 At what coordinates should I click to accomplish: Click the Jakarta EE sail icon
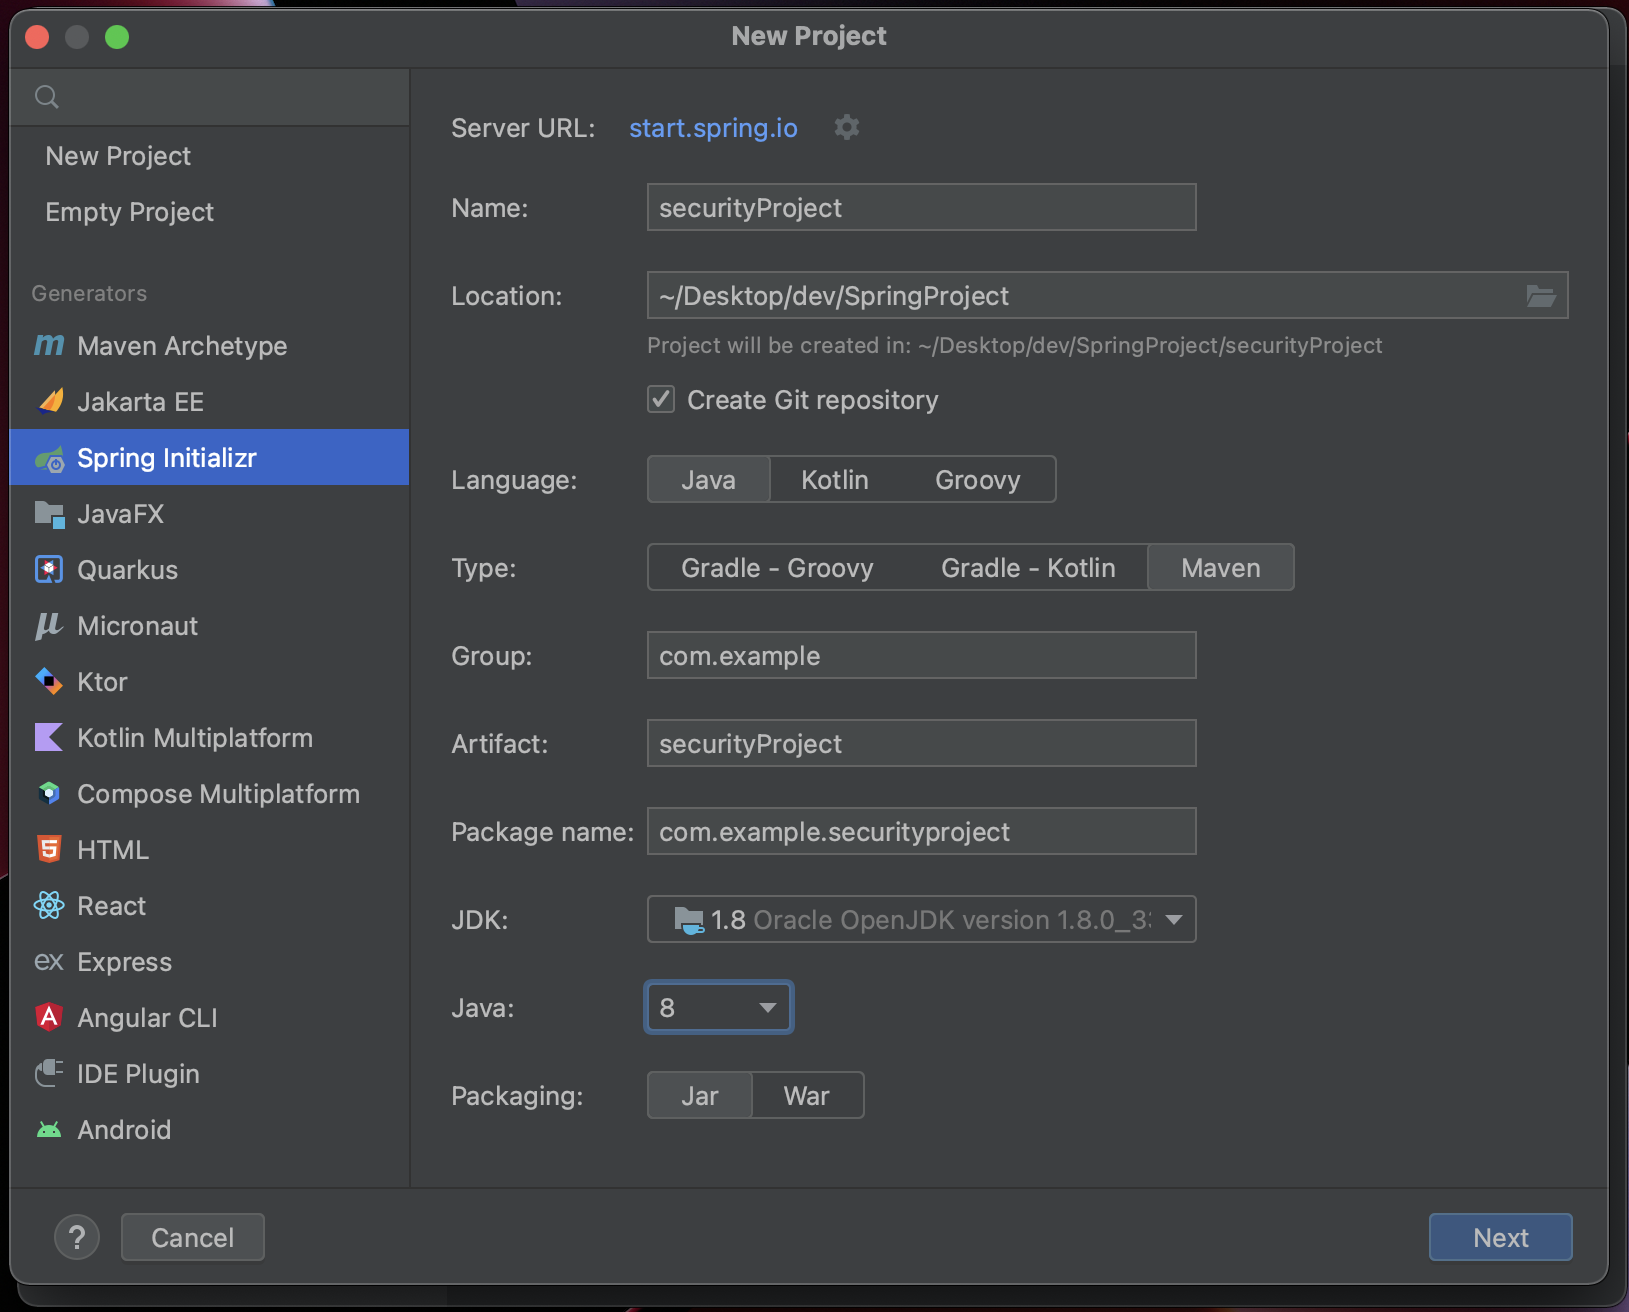tap(50, 401)
